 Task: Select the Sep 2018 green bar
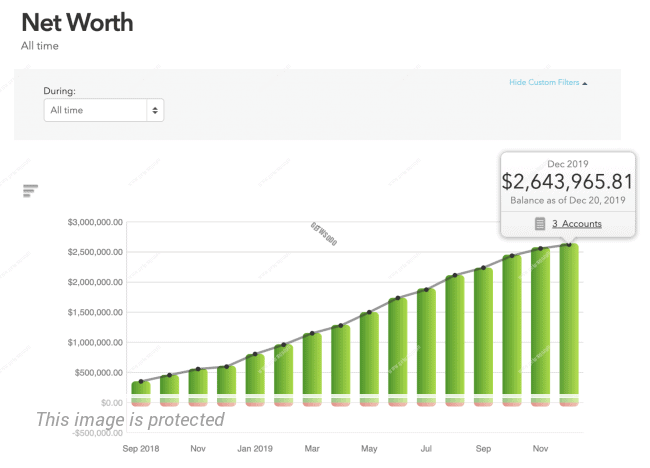coord(141,388)
